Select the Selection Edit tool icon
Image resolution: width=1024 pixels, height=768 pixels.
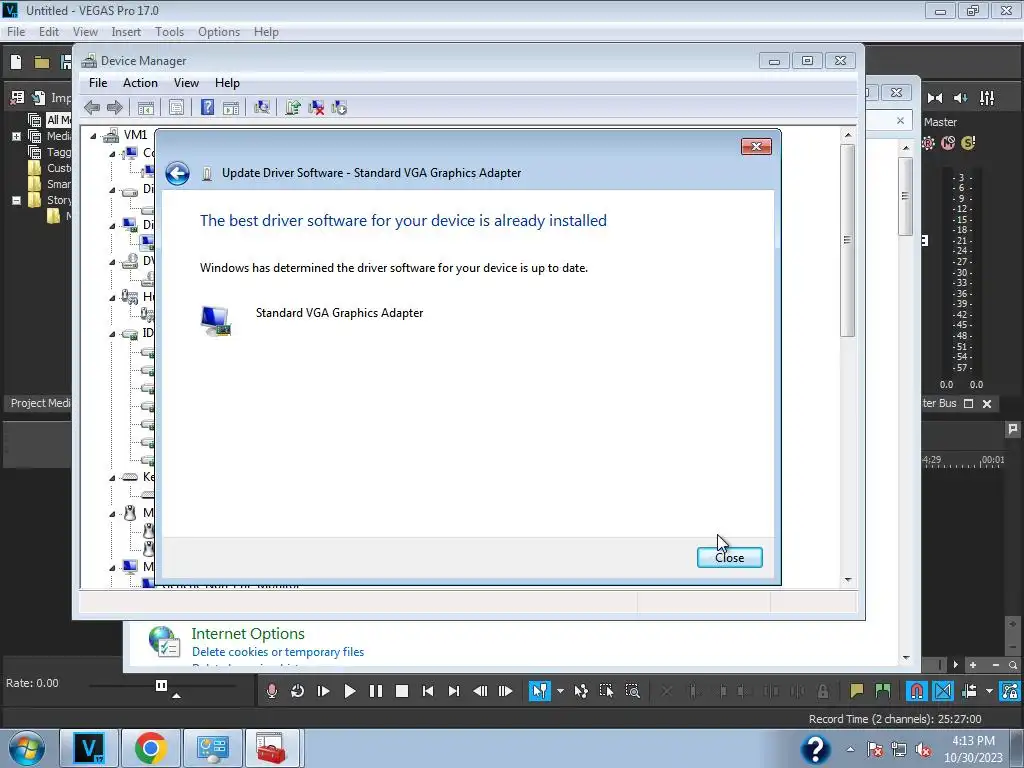click(x=606, y=691)
